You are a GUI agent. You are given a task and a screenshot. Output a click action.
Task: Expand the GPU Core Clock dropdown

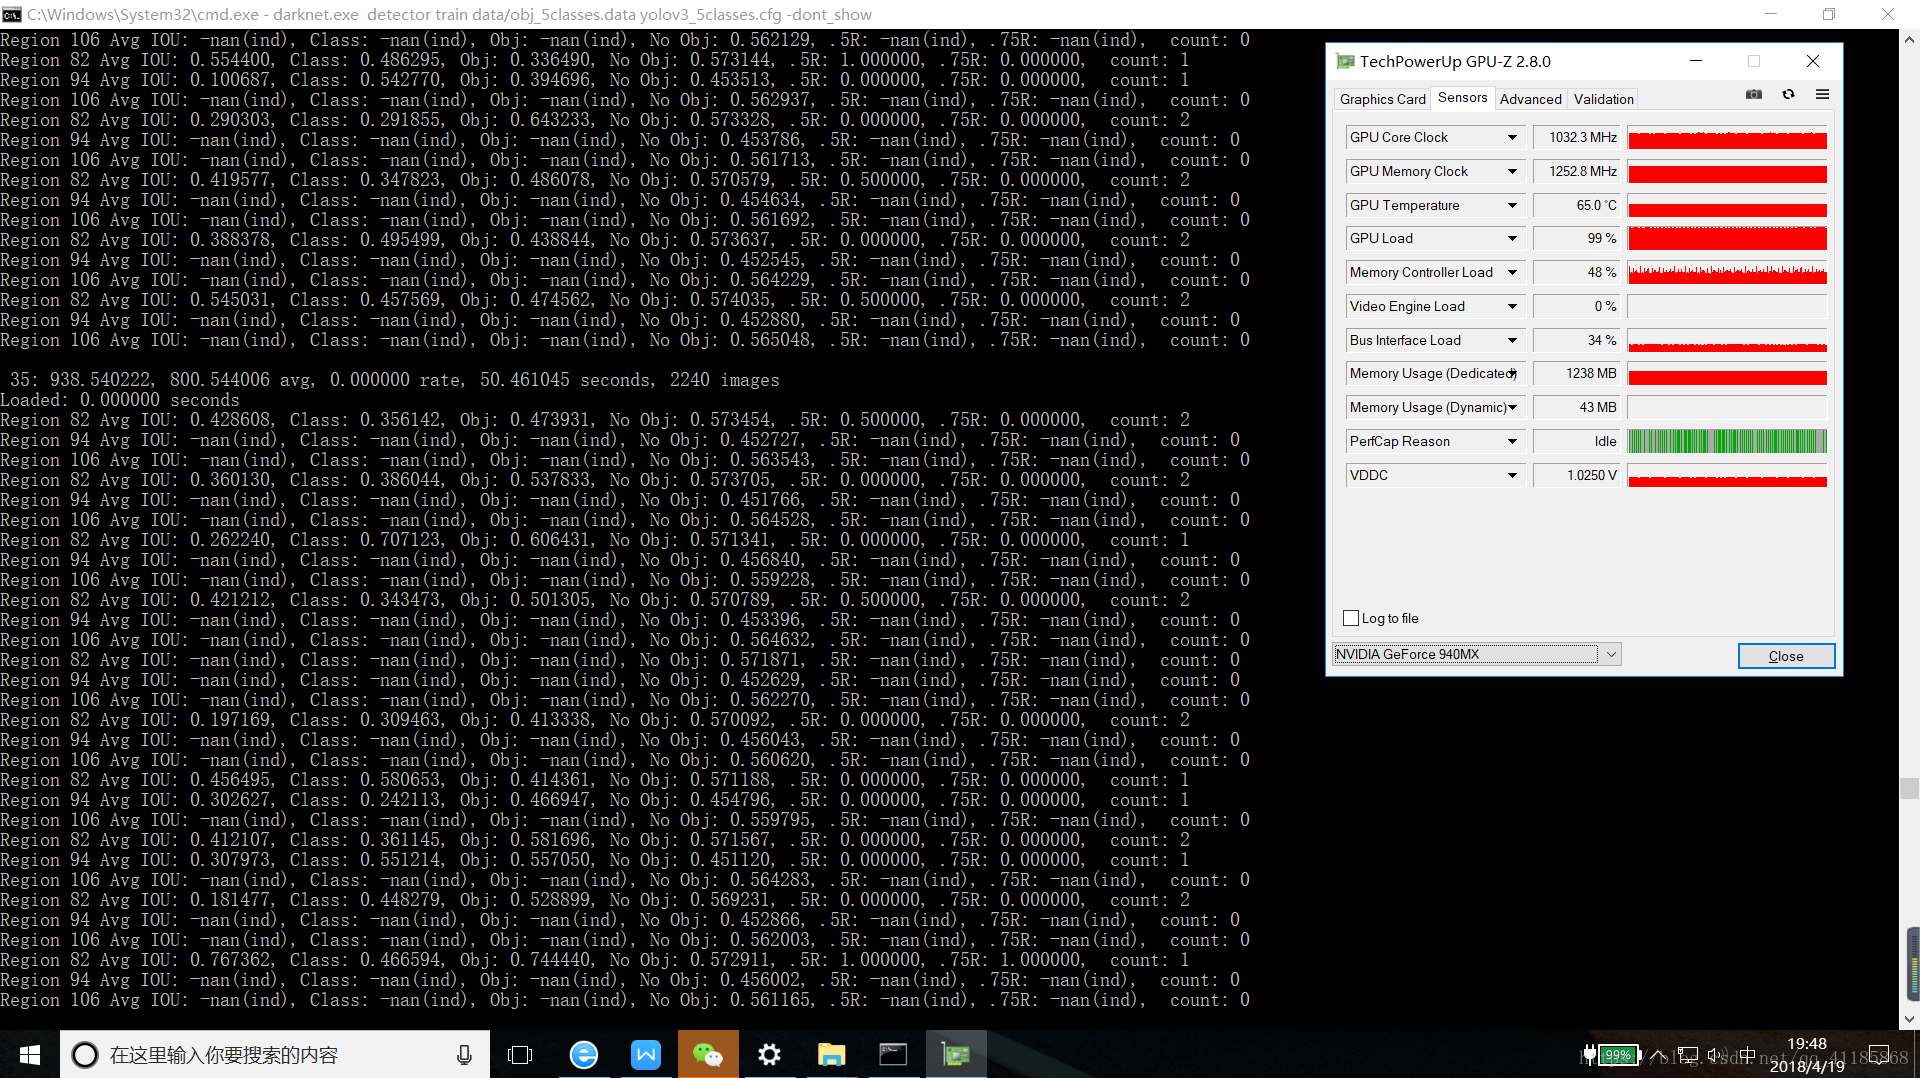click(x=1512, y=138)
